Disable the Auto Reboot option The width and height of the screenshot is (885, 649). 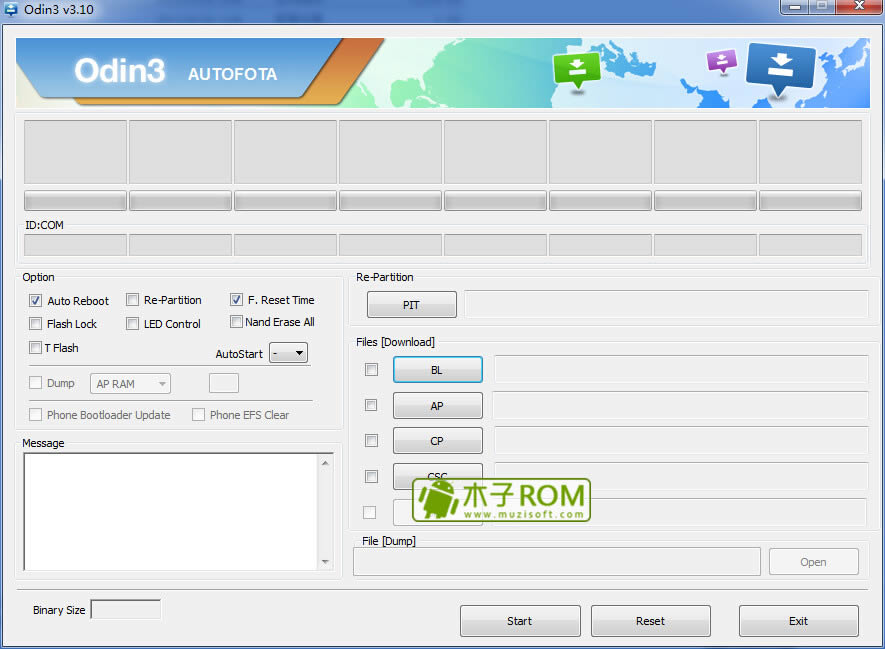point(34,300)
